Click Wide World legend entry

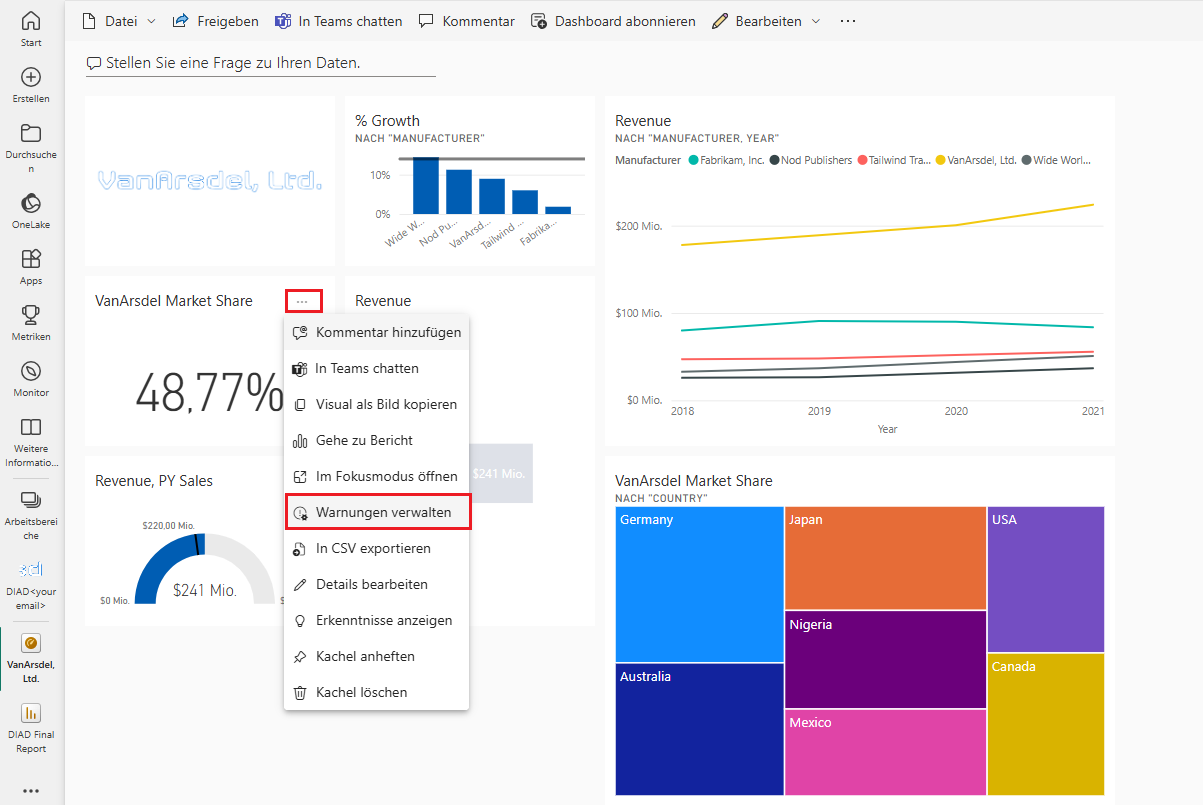(x=1056, y=160)
